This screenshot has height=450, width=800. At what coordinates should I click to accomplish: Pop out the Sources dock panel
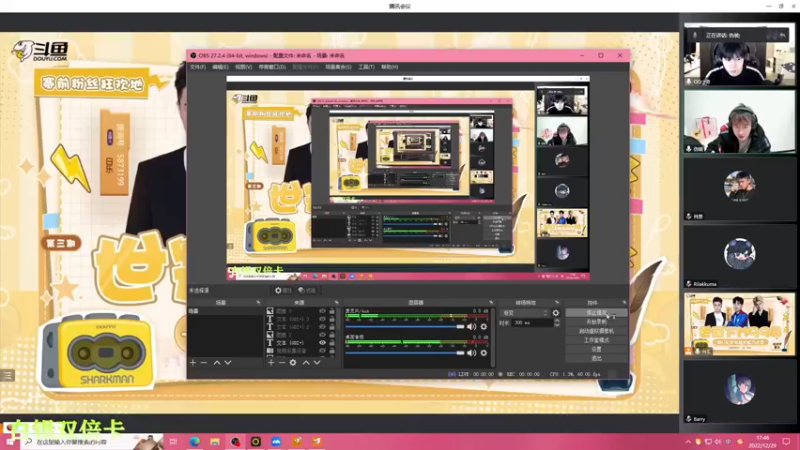pyautogui.click(x=336, y=303)
